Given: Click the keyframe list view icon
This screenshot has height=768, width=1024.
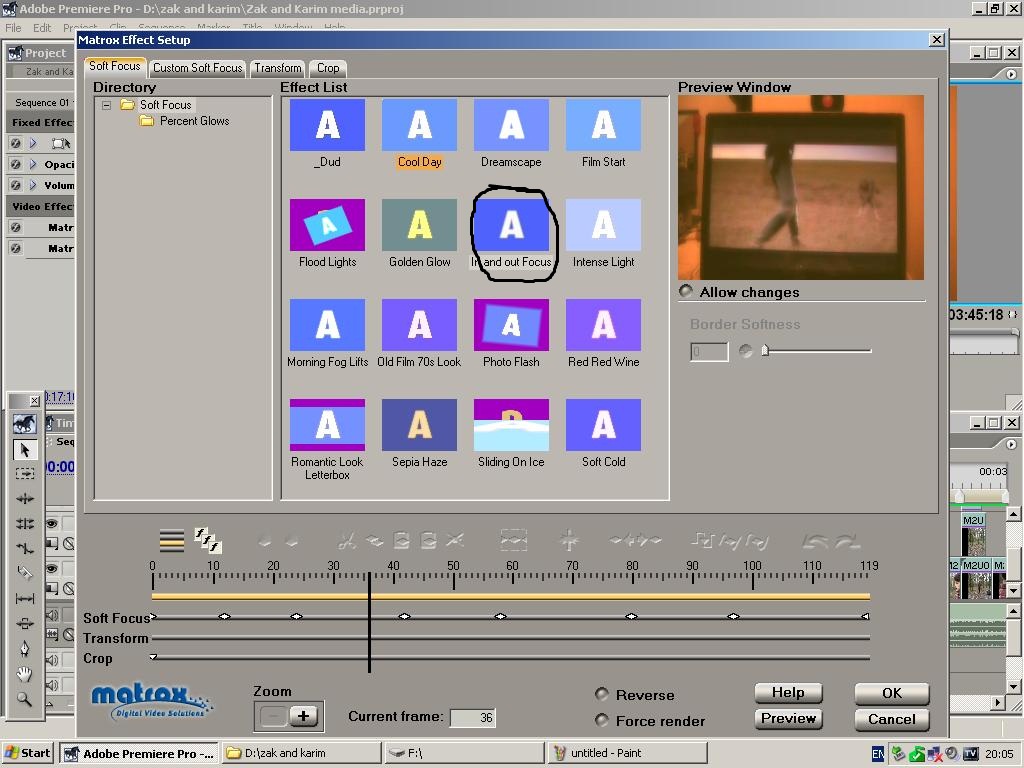Looking at the screenshot, I should point(172,541).
